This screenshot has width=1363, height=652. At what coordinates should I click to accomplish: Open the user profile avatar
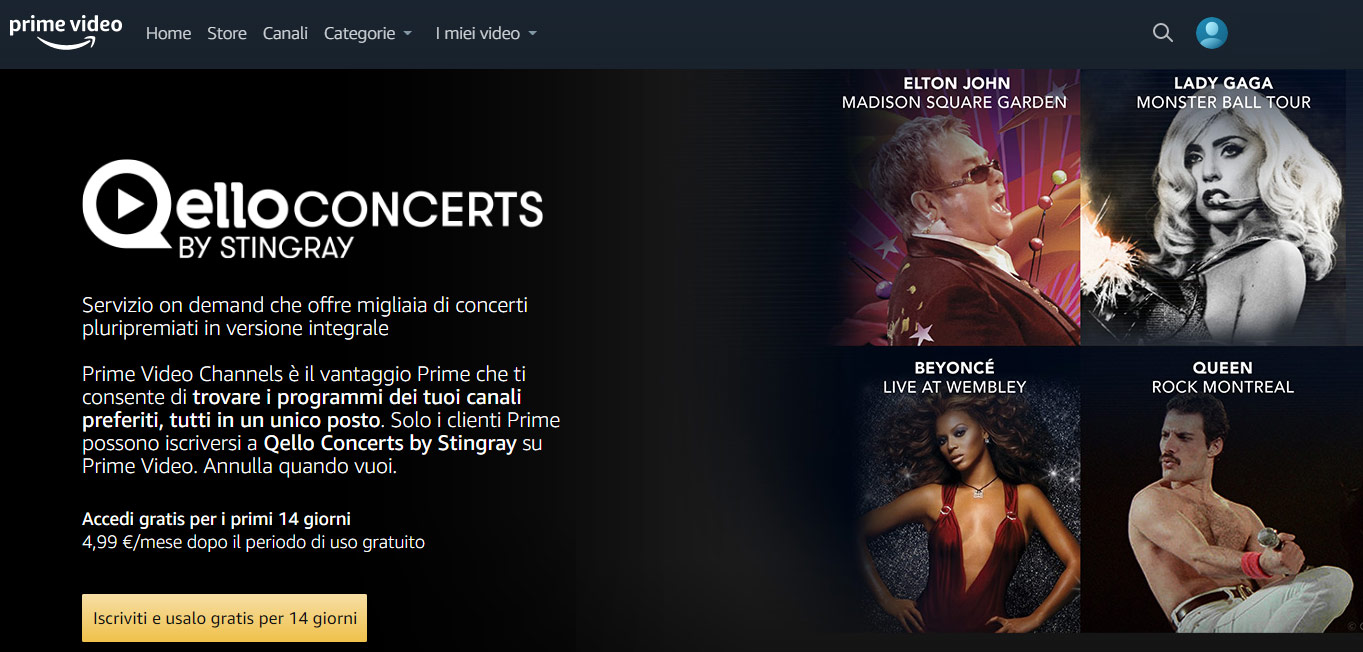coord(1212,33)
